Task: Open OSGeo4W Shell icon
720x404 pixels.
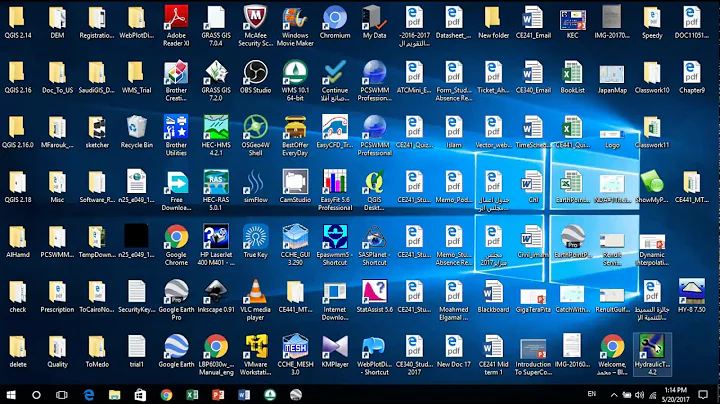Action: (255, 135)
